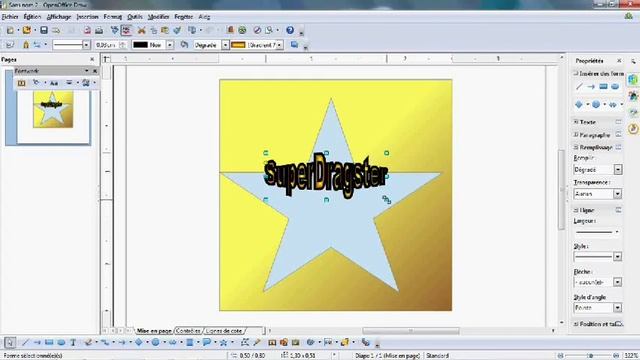This screenshot has width=640, height=360.
Task: Select the Curve drawing tool
Action: pos(88,342)
